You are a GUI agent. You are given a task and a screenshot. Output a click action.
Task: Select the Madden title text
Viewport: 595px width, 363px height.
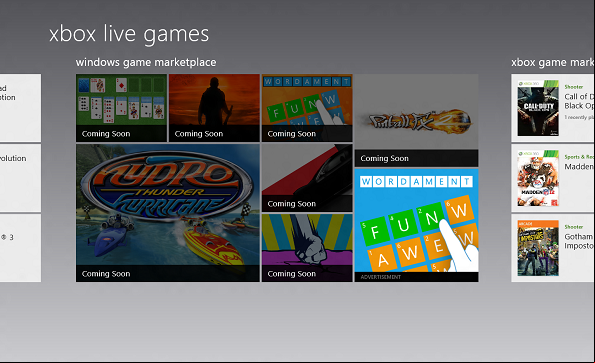click(x=579, y=167)
